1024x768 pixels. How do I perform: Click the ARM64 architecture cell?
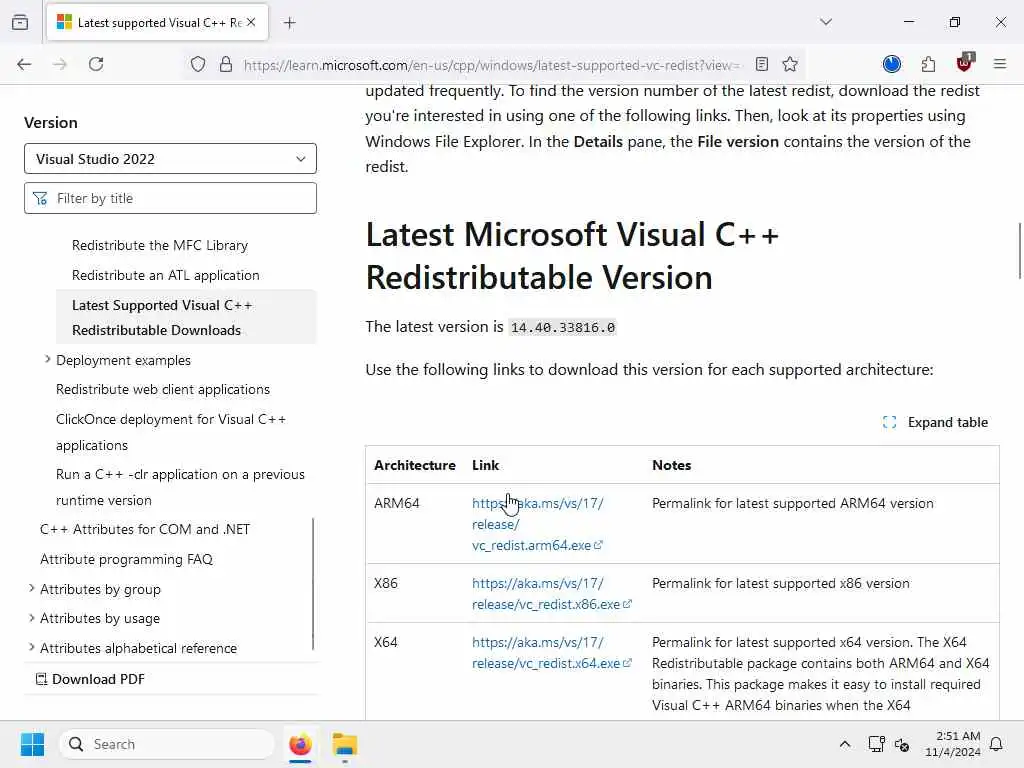click(x=396, y=504)
